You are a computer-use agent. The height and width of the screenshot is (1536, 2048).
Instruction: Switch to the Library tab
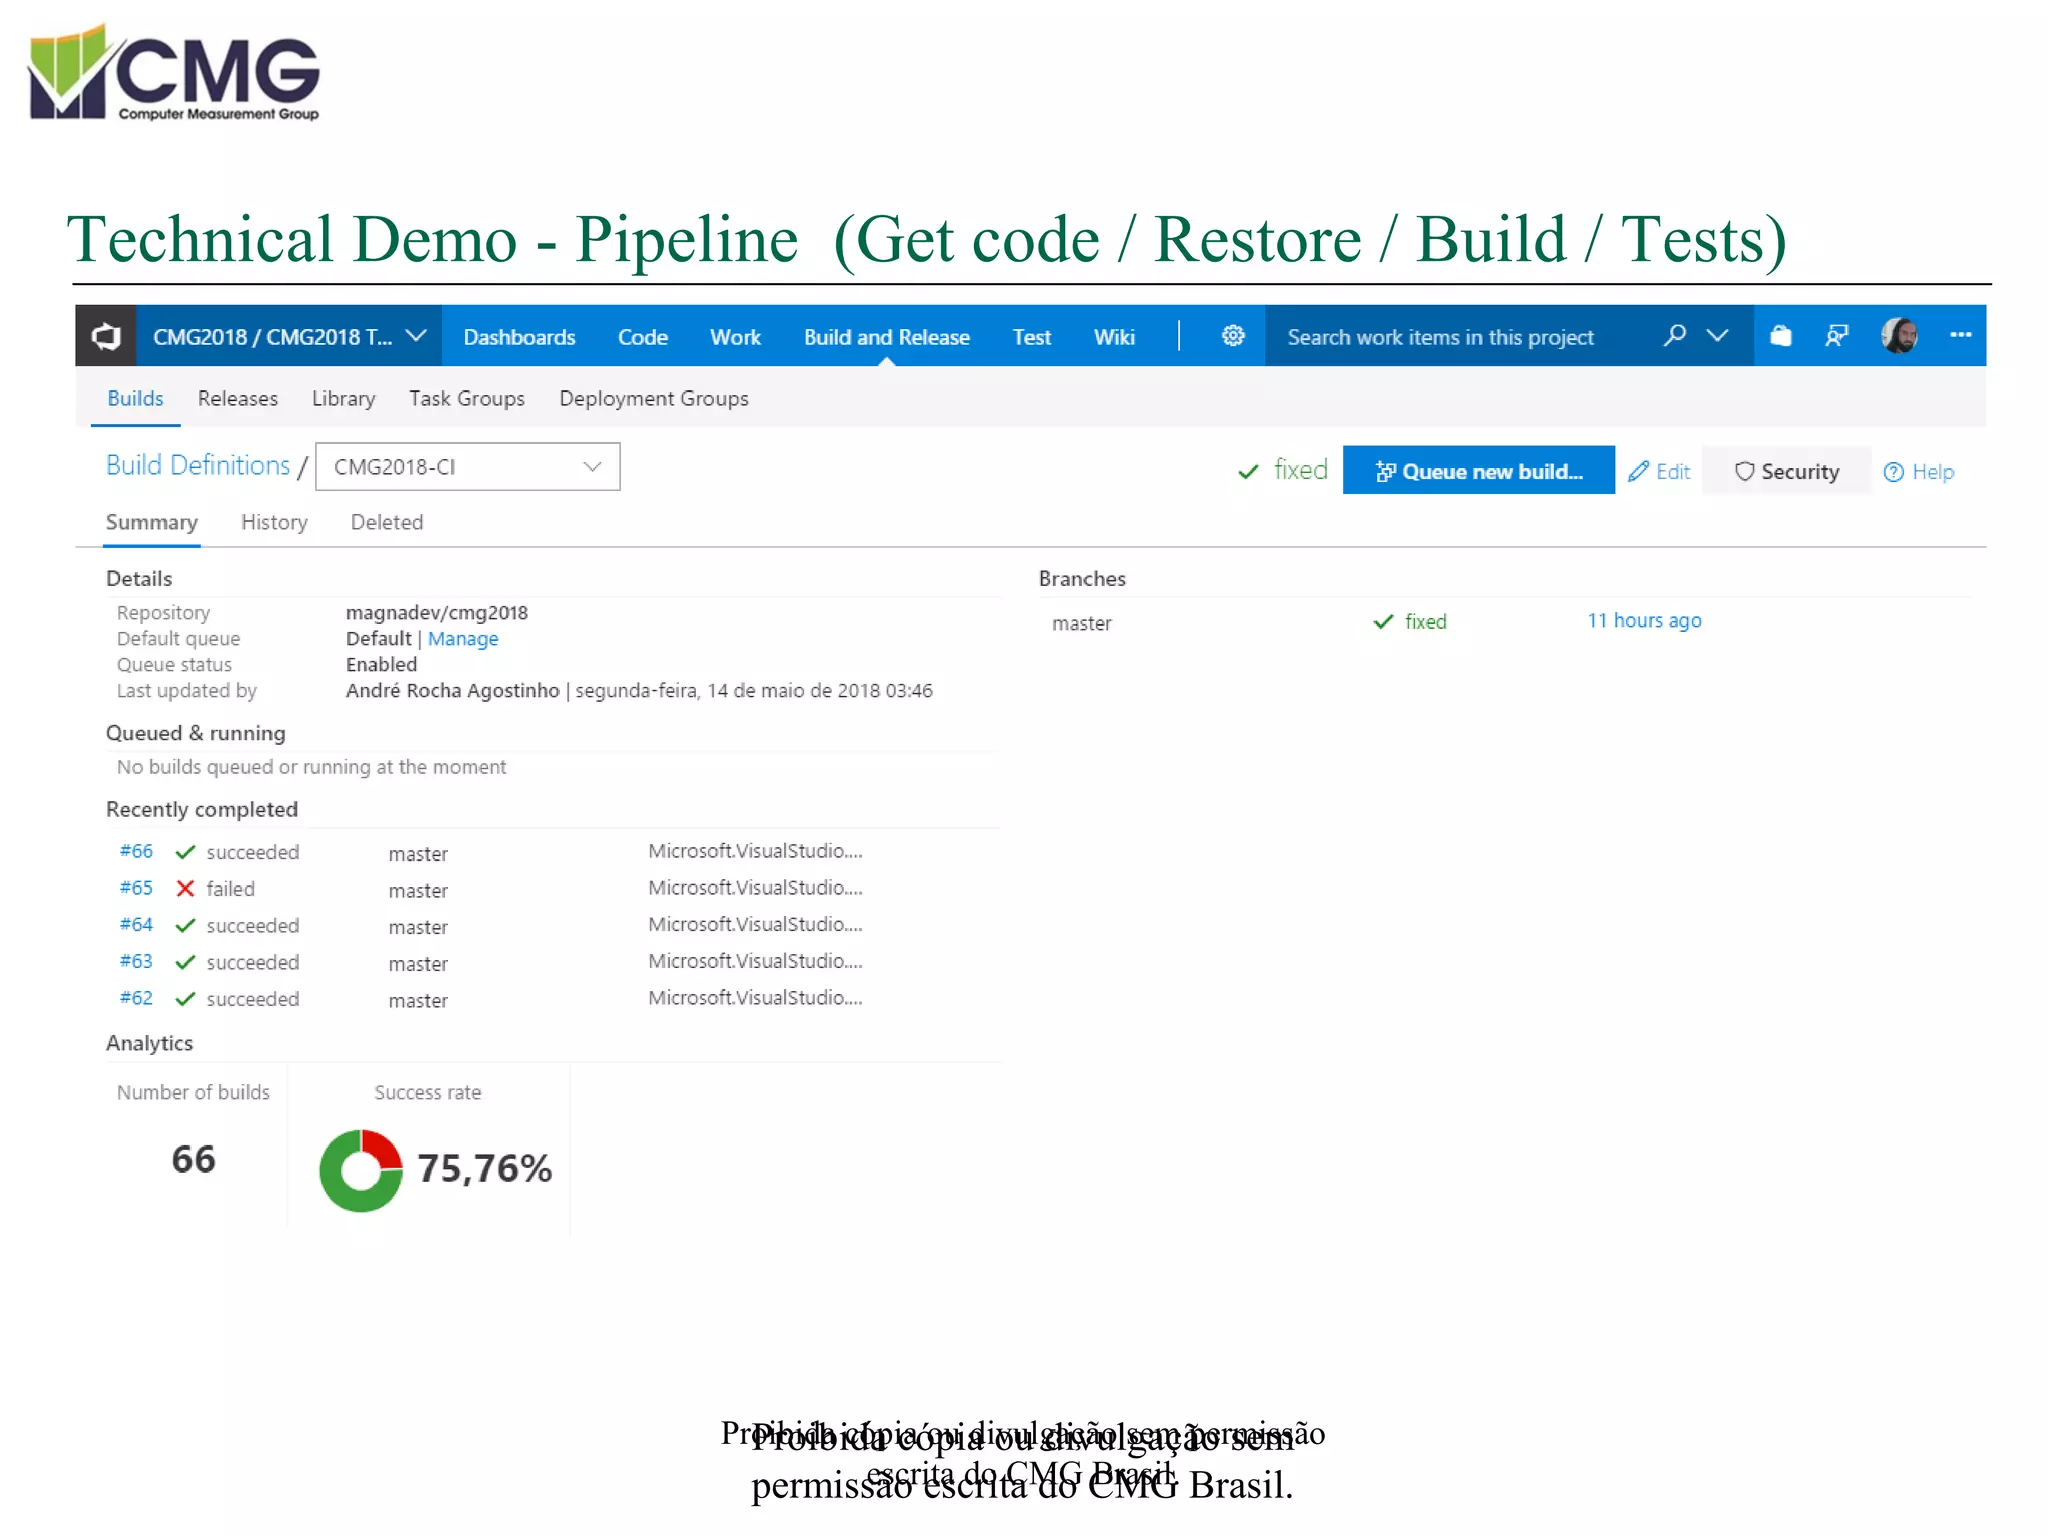(343, 398)
